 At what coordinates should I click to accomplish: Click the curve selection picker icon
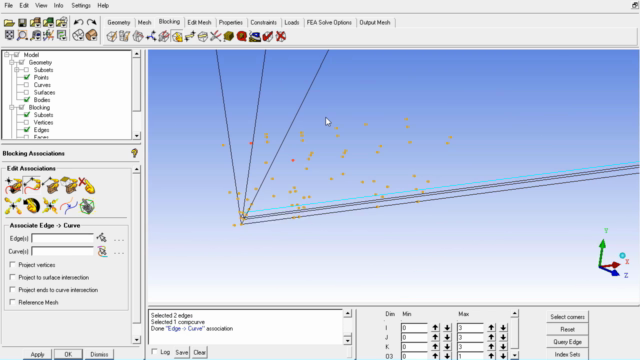coord(102,251)
